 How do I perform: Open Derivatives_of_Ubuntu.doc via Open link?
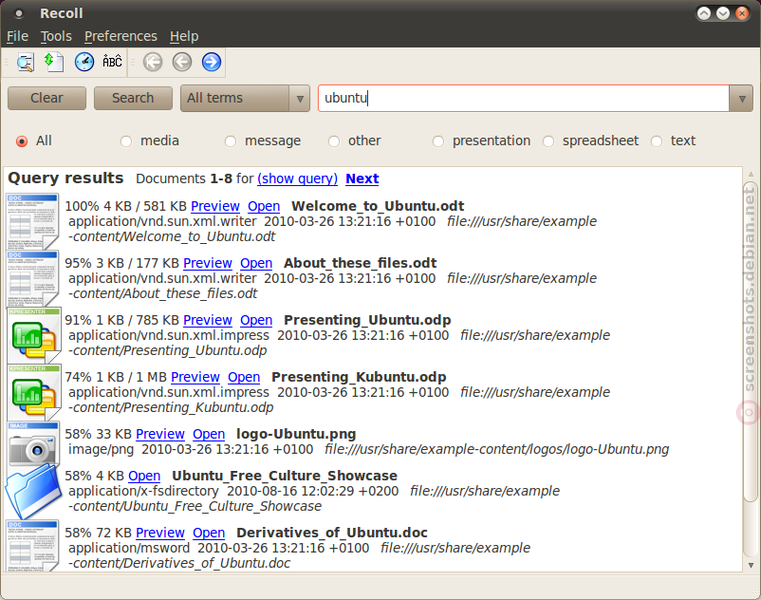coord(209,533)
